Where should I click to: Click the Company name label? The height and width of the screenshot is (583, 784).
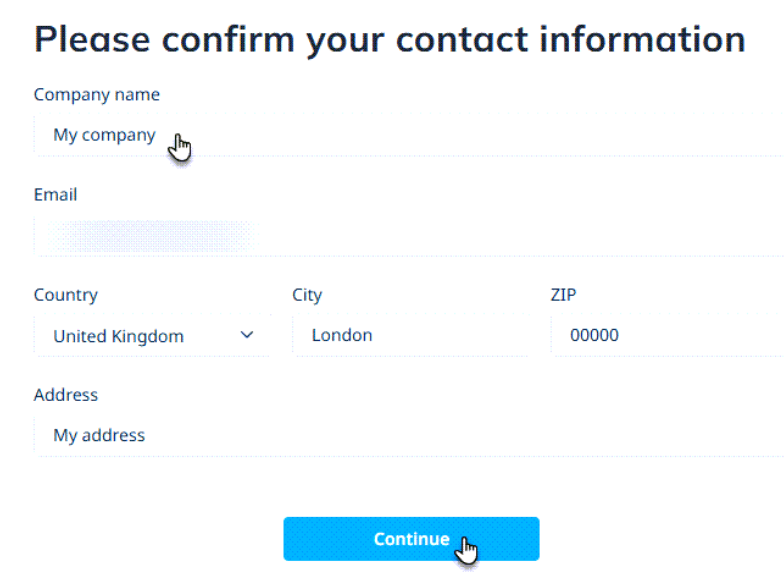pyautogui.click(x=96, y=94)
